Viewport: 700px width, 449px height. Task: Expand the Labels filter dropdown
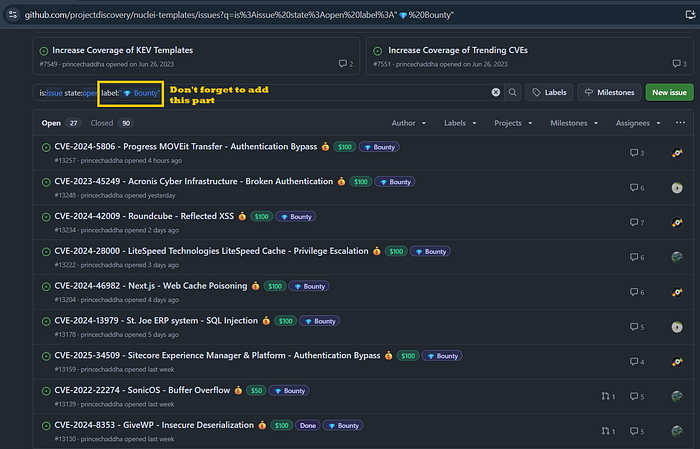(x=460, y=123)
